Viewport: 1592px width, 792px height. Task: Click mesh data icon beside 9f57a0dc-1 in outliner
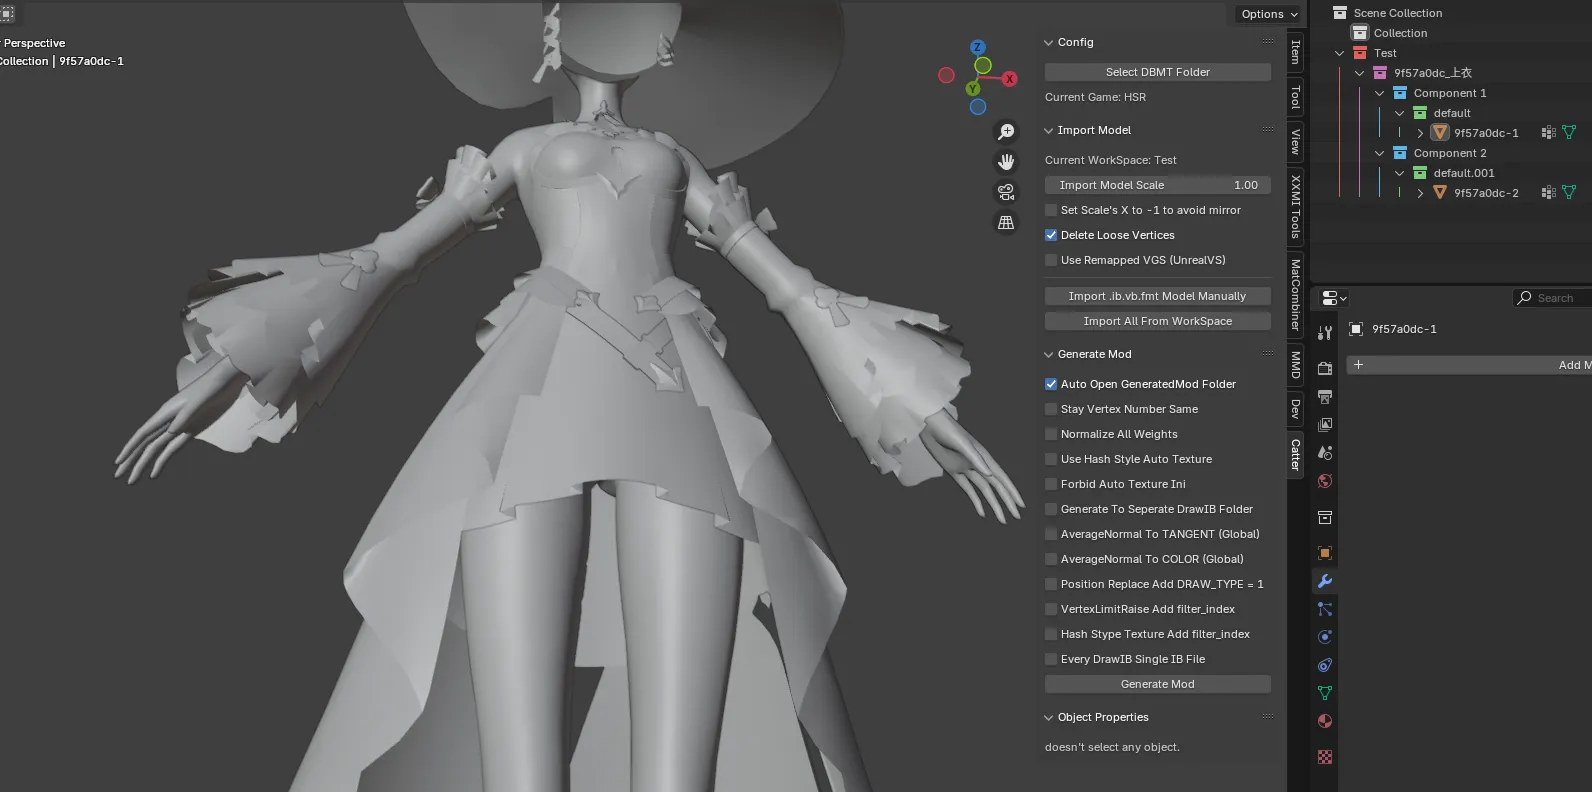pos(1569,133)
